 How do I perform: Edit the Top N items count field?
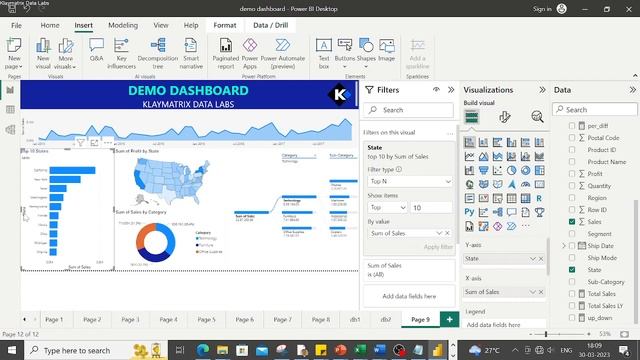click(x=431, y=208)
